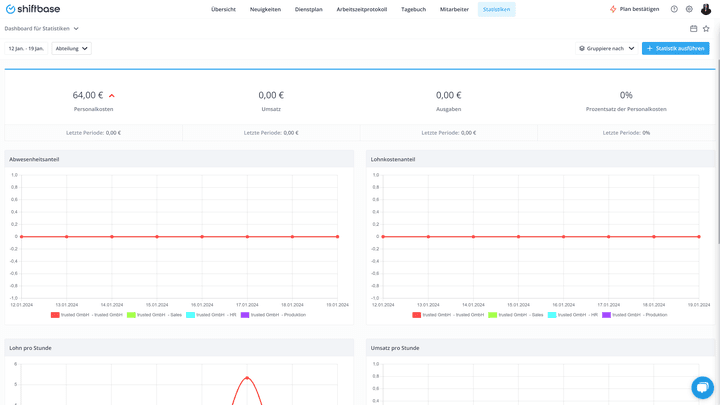
Task: Toggle trusted GmbH - Produktion legend in Abwesenheitsanteil
Action: [273, 315]
